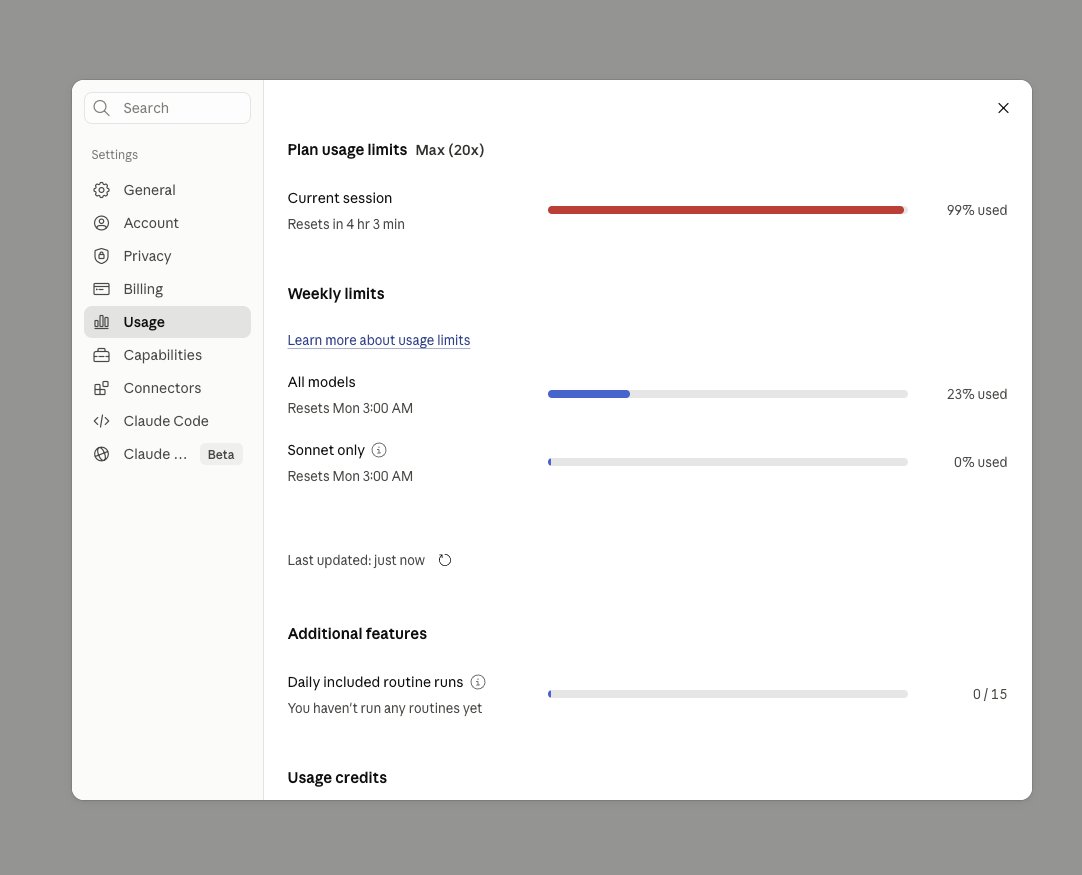Refresh usage with the circular arrow icon
This screenshot has height=875, width=1082.
[445, 560]
